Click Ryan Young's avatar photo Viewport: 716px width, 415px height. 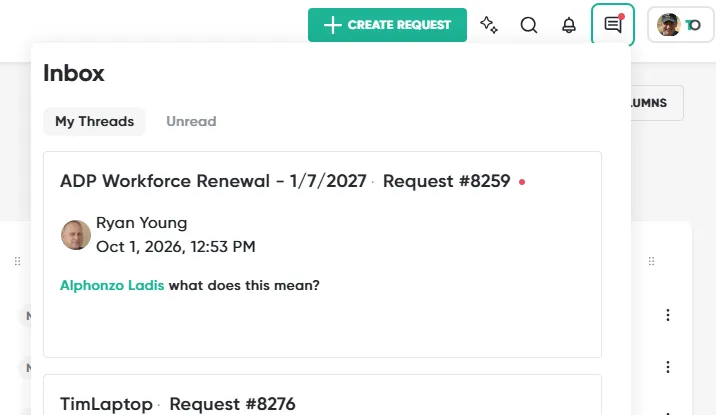(76, 235)
